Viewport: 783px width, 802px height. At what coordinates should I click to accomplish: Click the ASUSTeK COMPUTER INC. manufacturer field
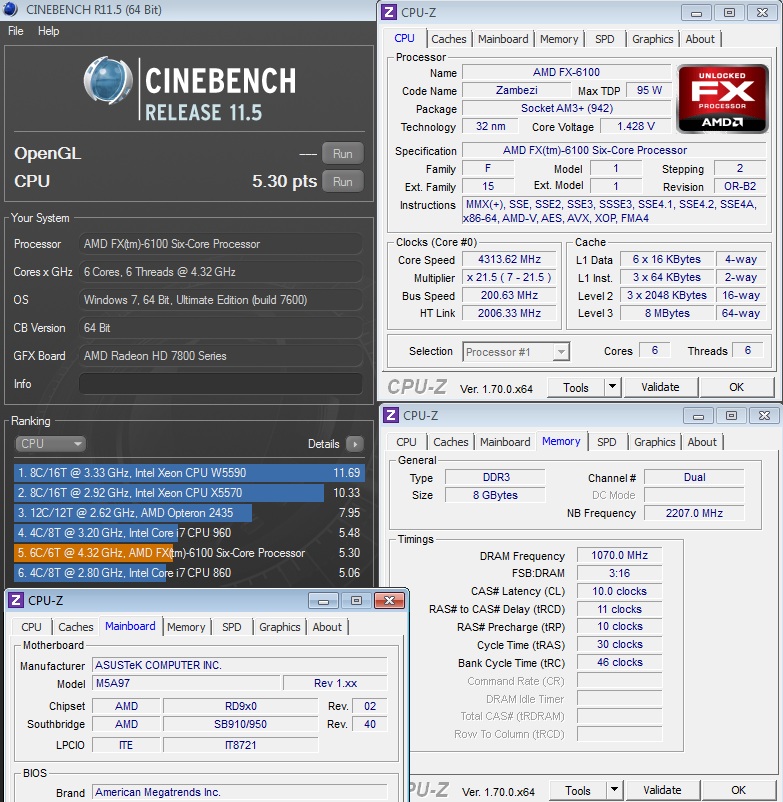click(x=239, y=665)
